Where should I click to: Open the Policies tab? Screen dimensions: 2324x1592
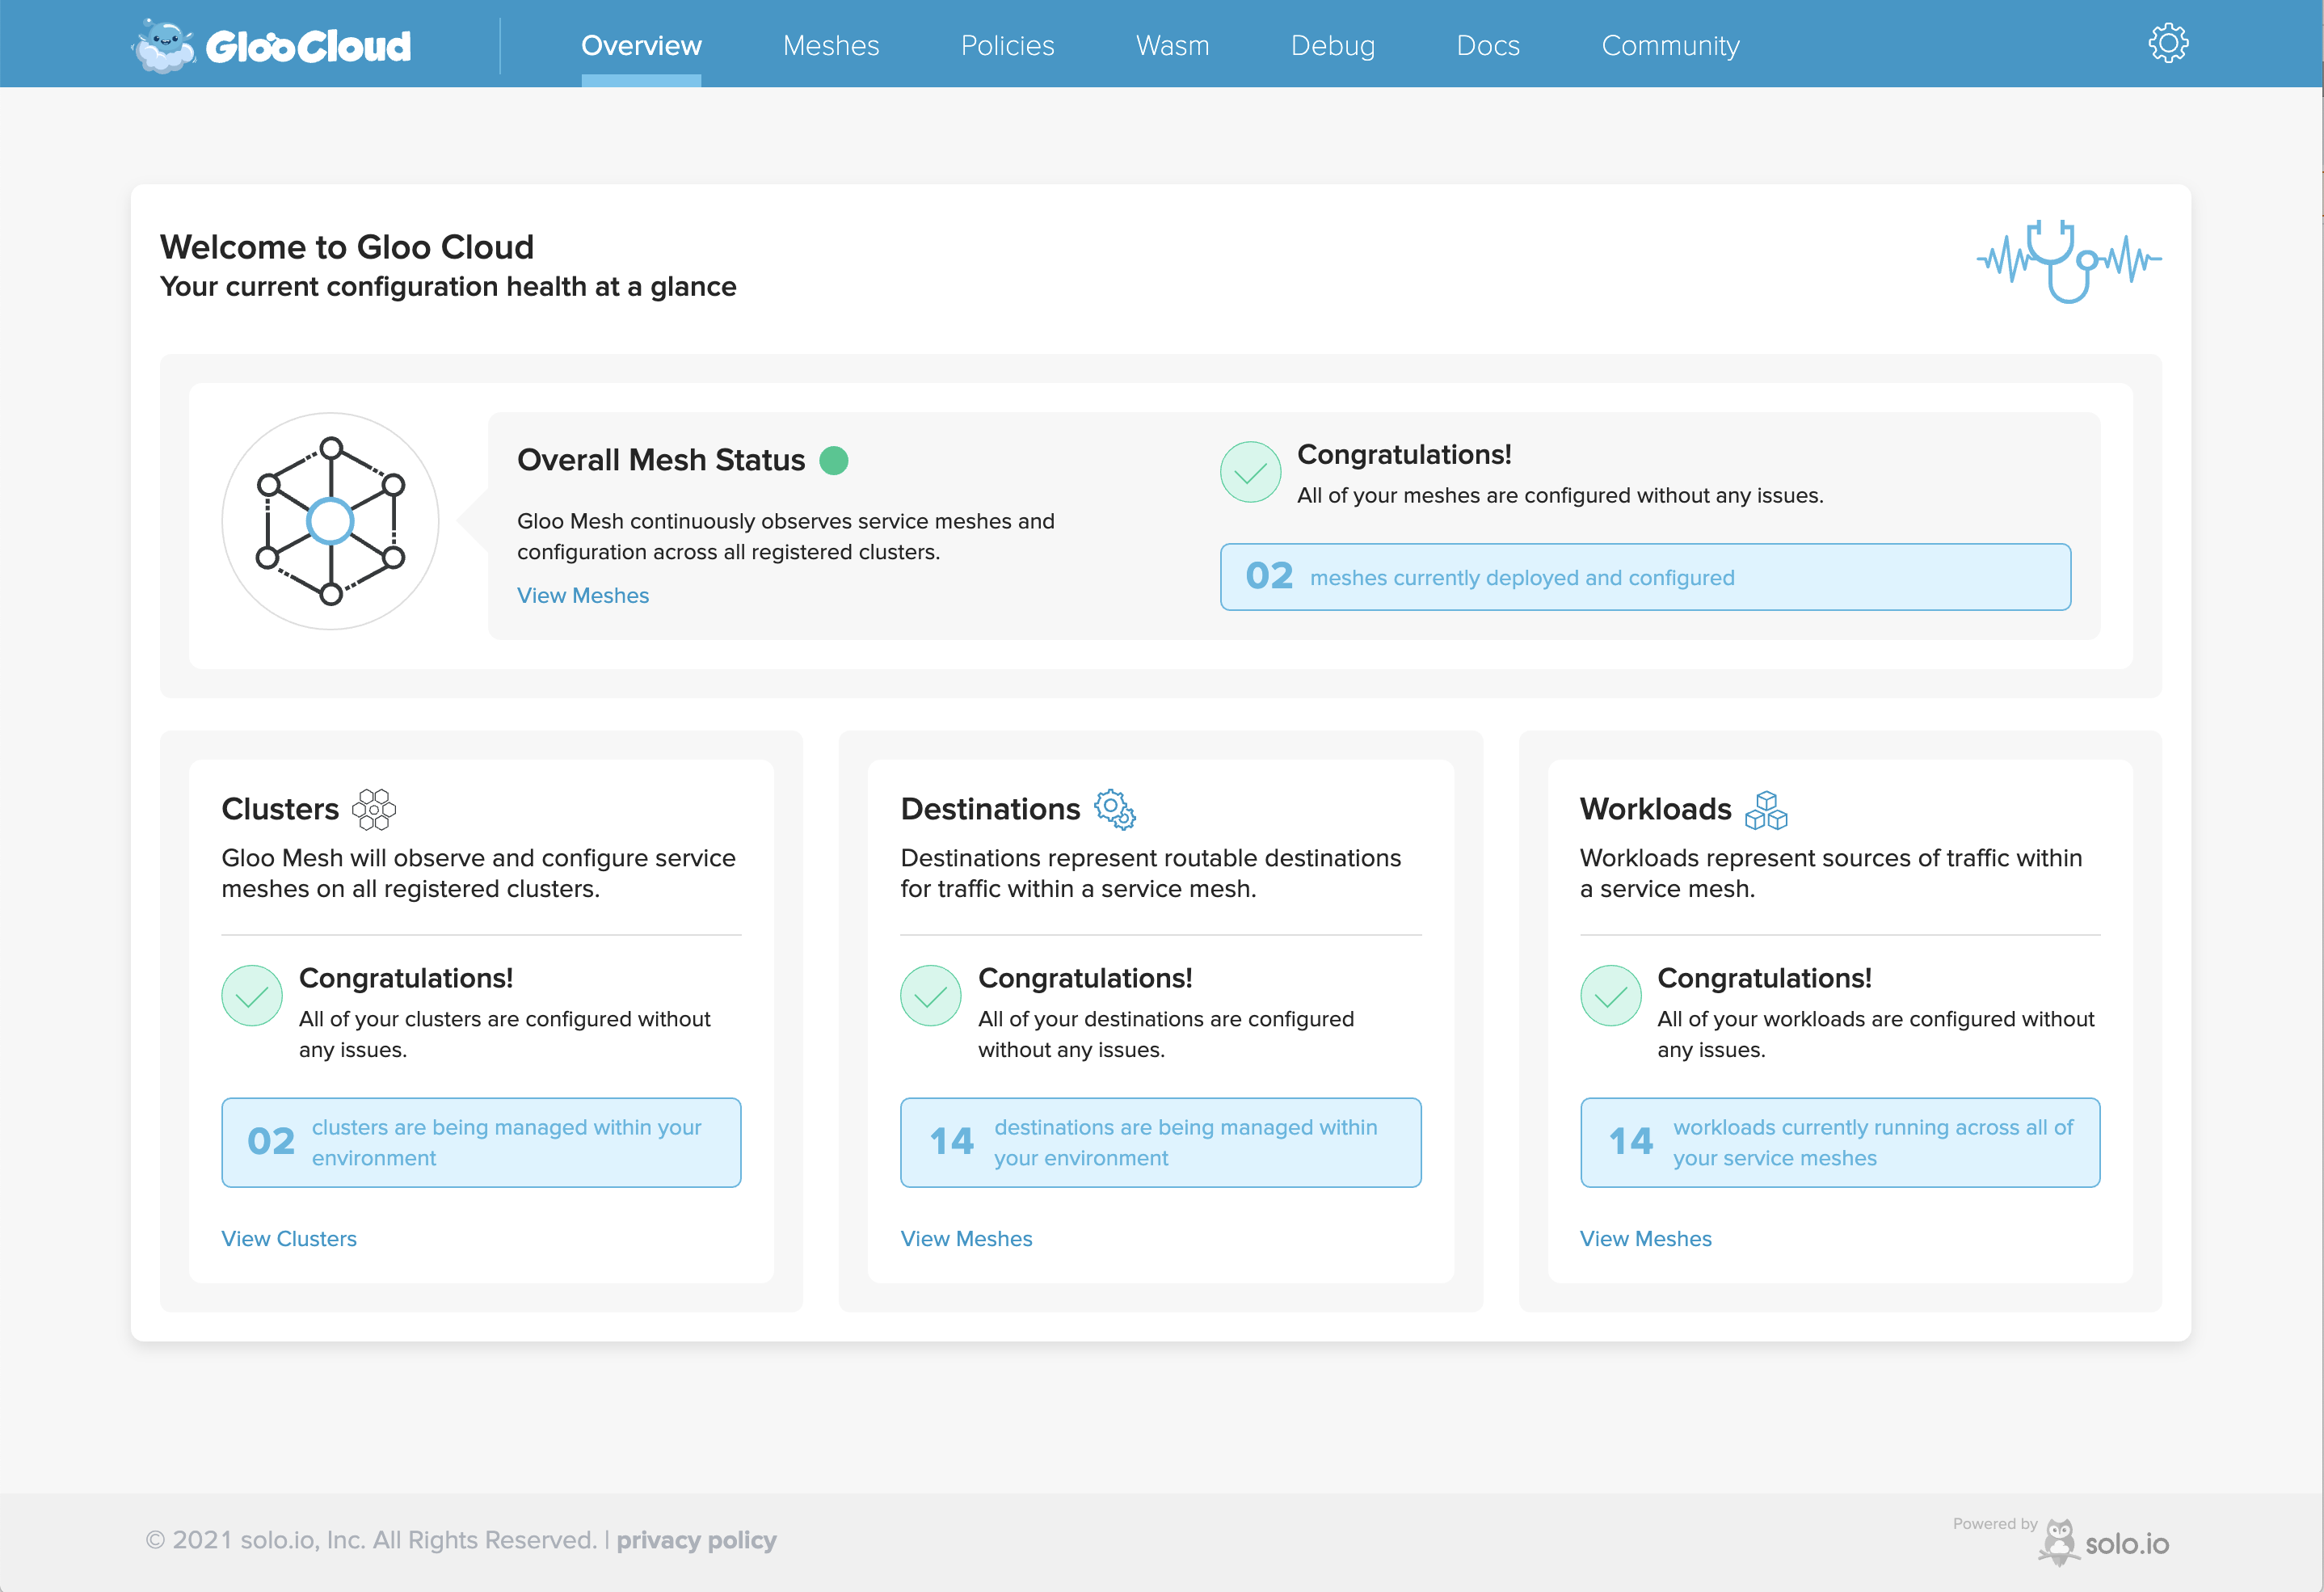1007,46
